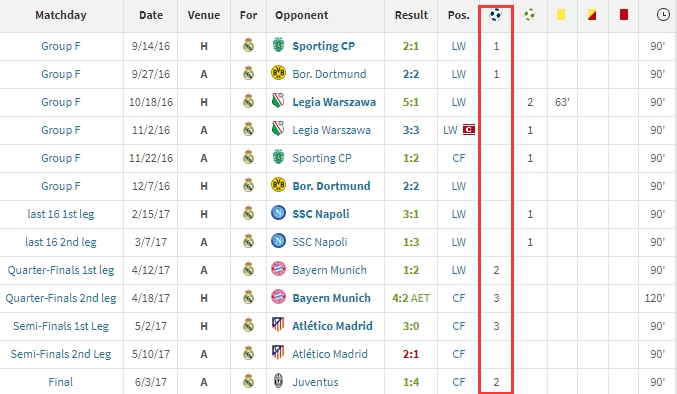Click the second yellow card column icon
The image size is (677, 394).
point(592,15)
